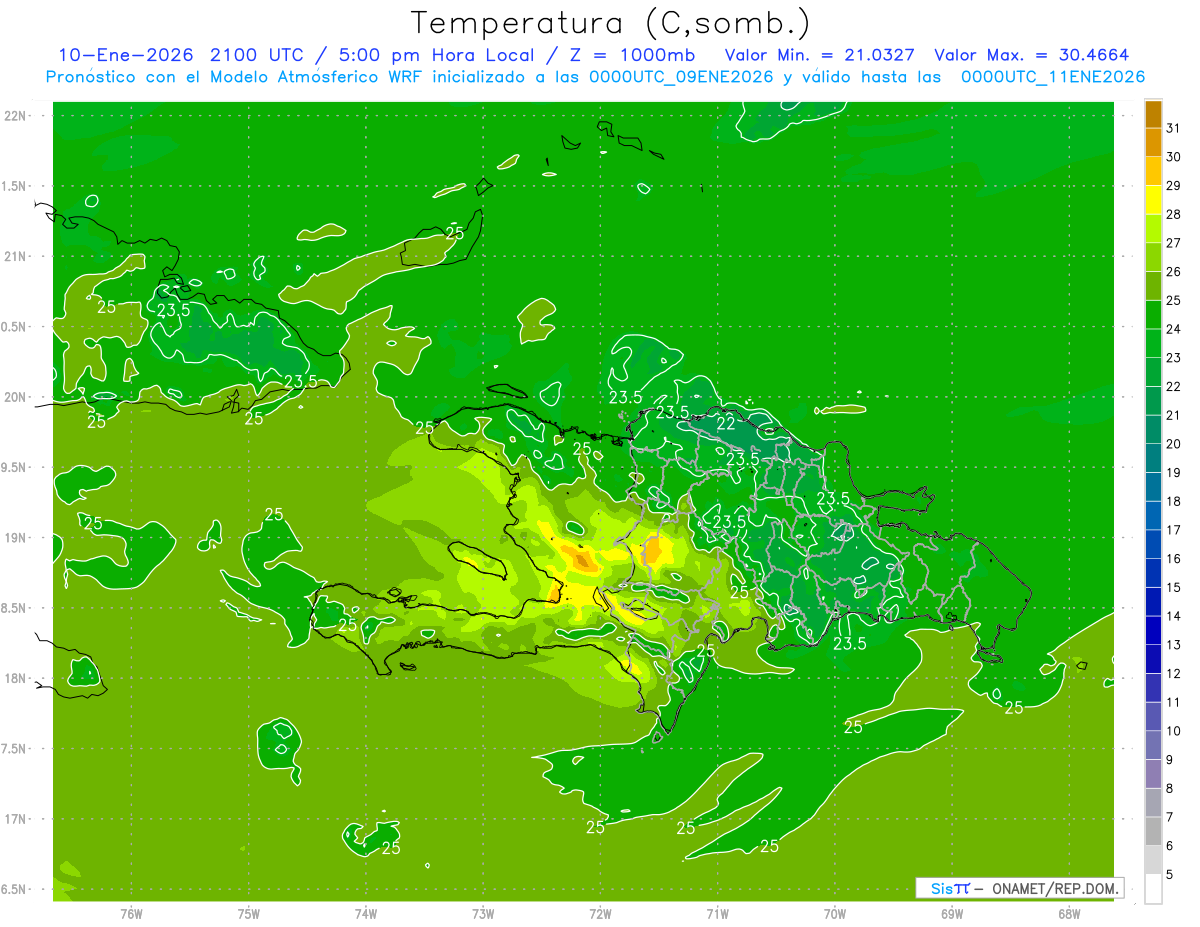The height and width of the screenshot is (927, 1200).
Task: Click the 'ONAMET/REP.DOM.' credit label
Action: tap(1053, 888)
